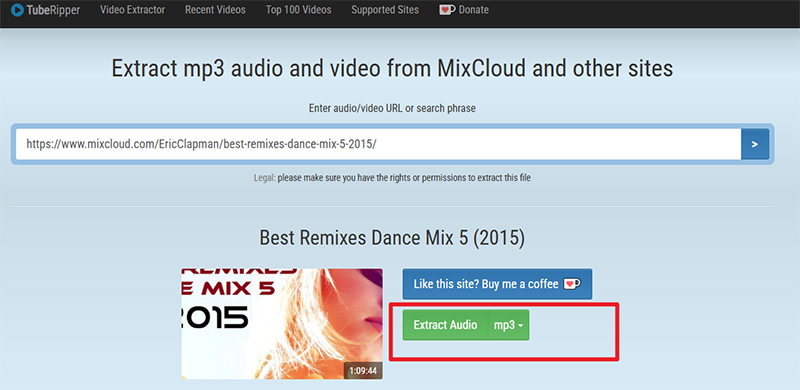Click the 'Extract mp3 audio and video' heading

392,68
